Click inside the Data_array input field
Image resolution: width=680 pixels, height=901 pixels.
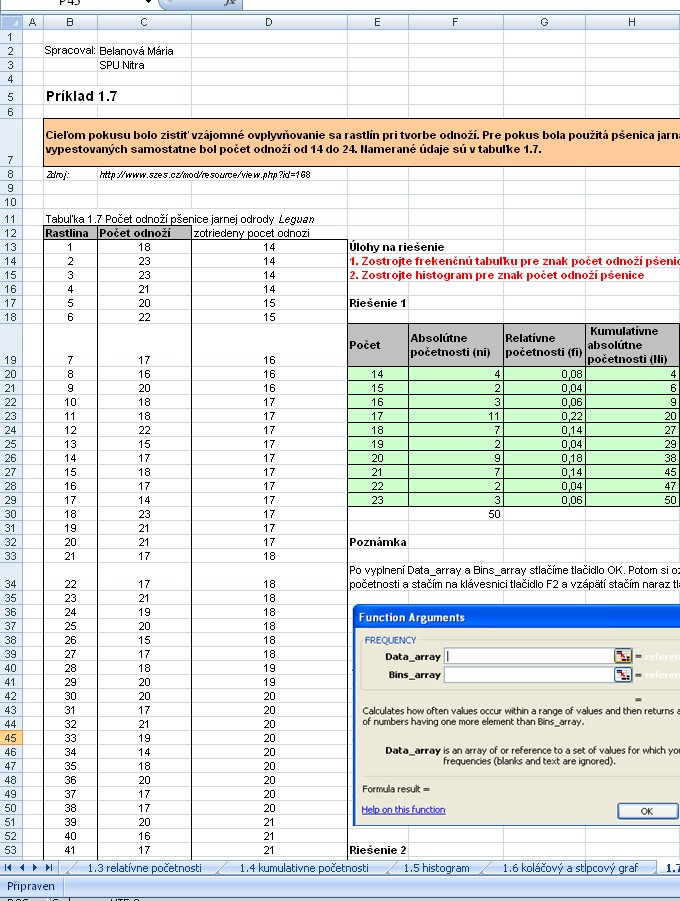[529, 656]
